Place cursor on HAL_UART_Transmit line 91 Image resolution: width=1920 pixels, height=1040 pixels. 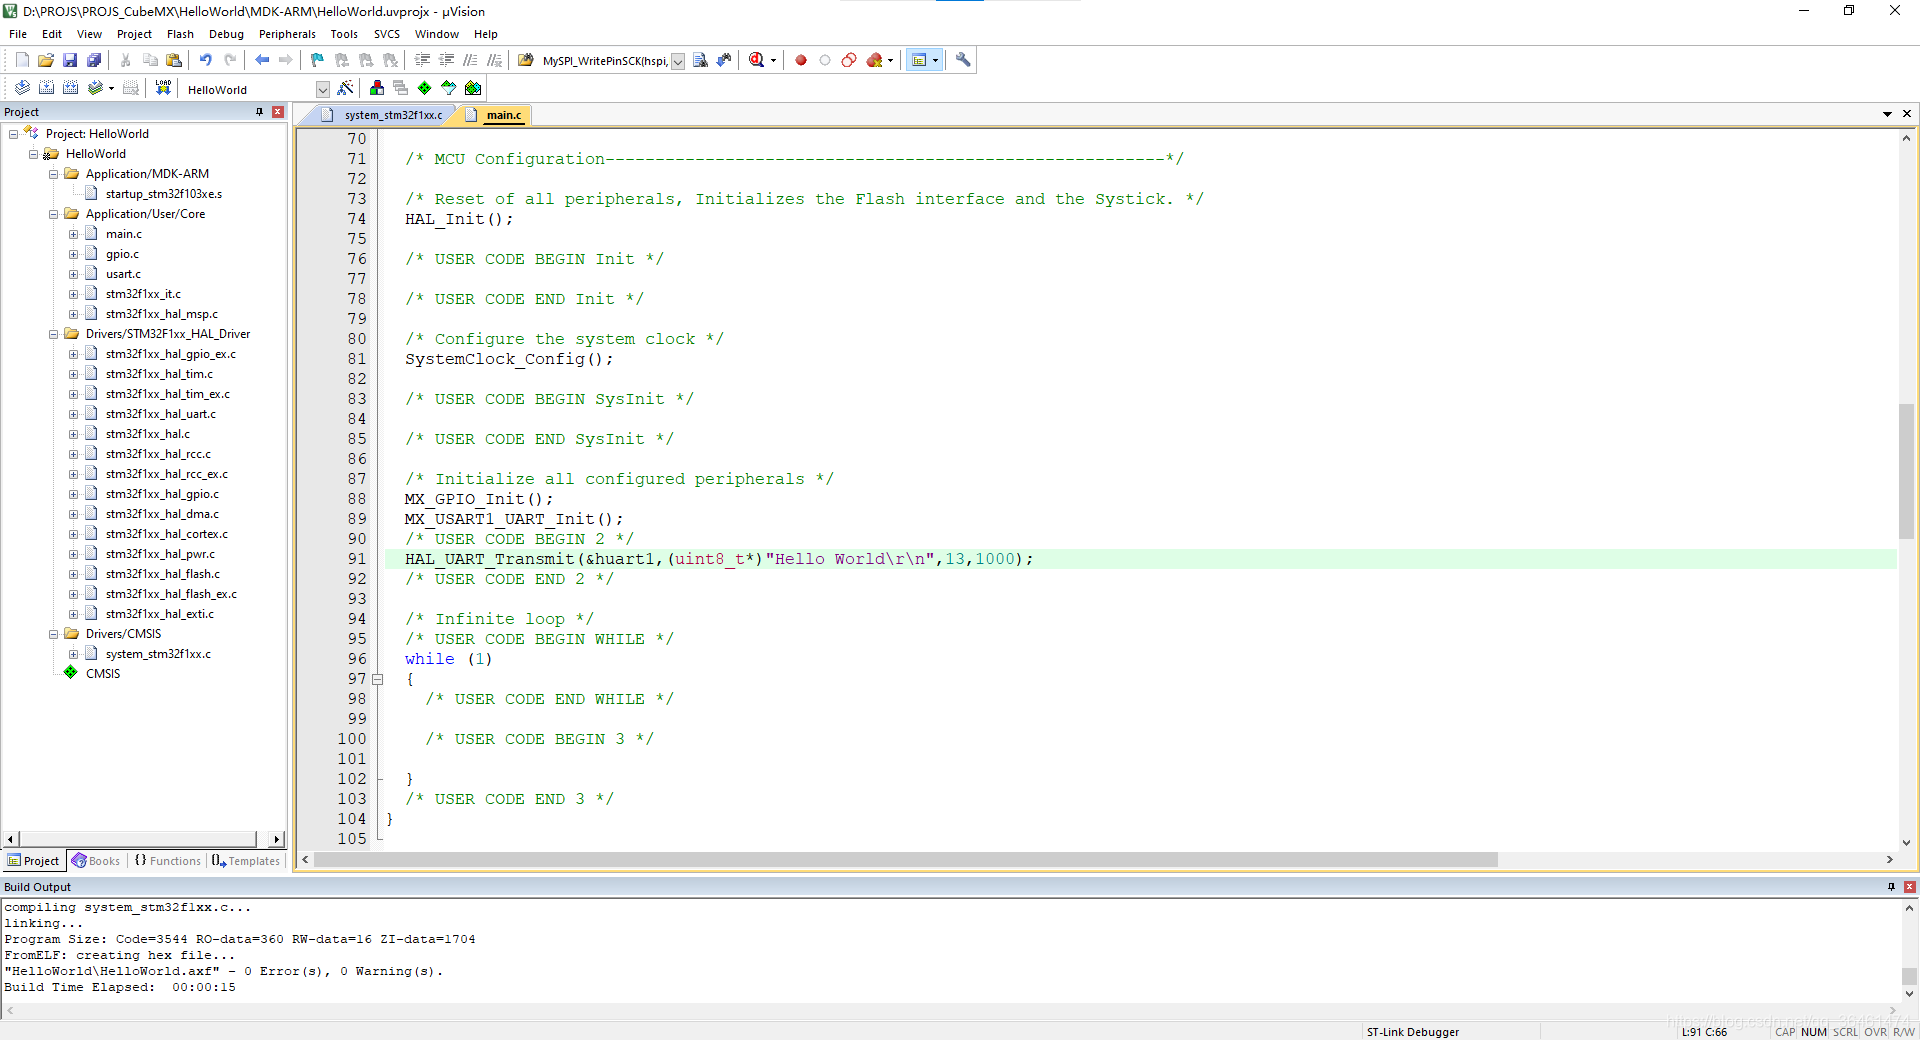pyautogui.click(x=718, y=559)
